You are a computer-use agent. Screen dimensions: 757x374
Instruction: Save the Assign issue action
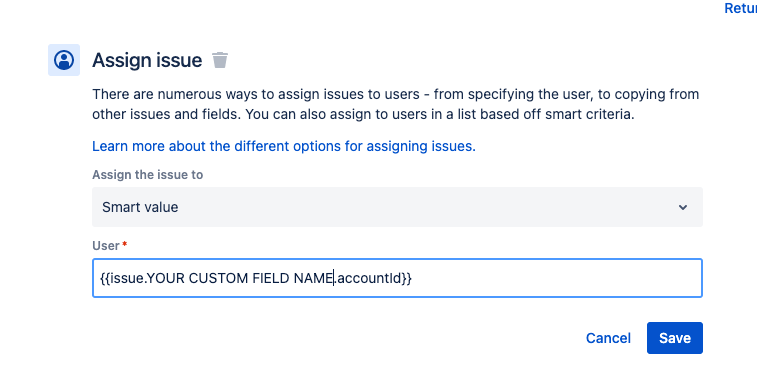tap(674, 338)
